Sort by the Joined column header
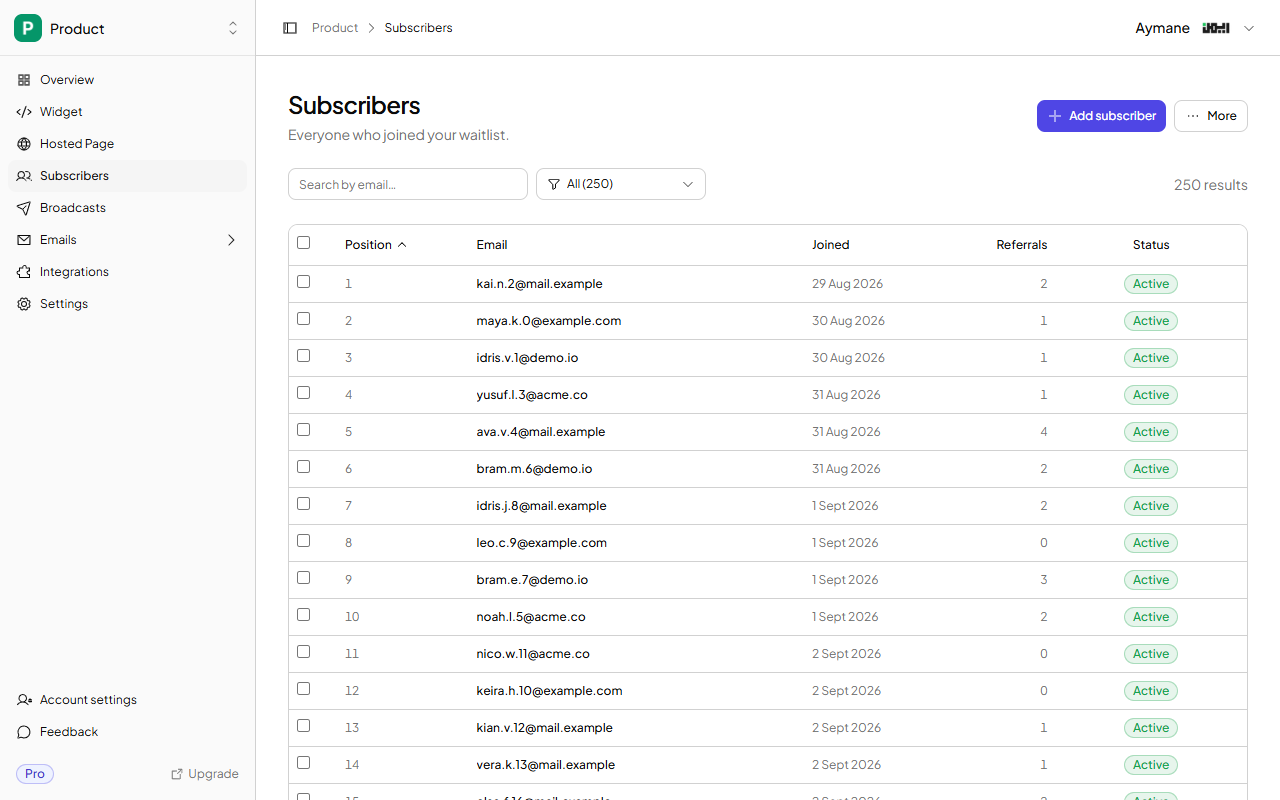The width and height of the screenshot is (1280, 800). 830,245
